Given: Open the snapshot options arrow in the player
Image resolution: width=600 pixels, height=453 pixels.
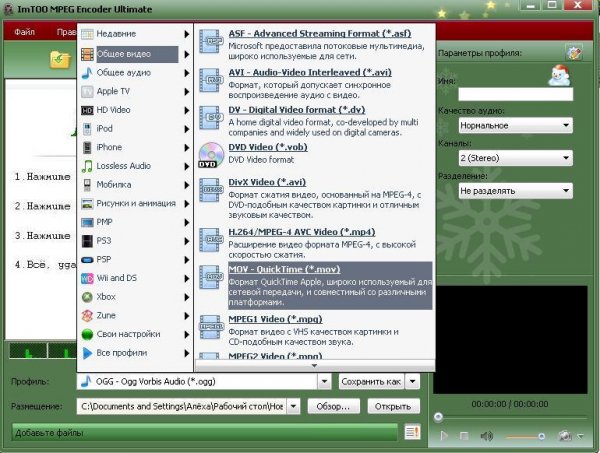Looking at the screenshot, I should coord(580,436).
